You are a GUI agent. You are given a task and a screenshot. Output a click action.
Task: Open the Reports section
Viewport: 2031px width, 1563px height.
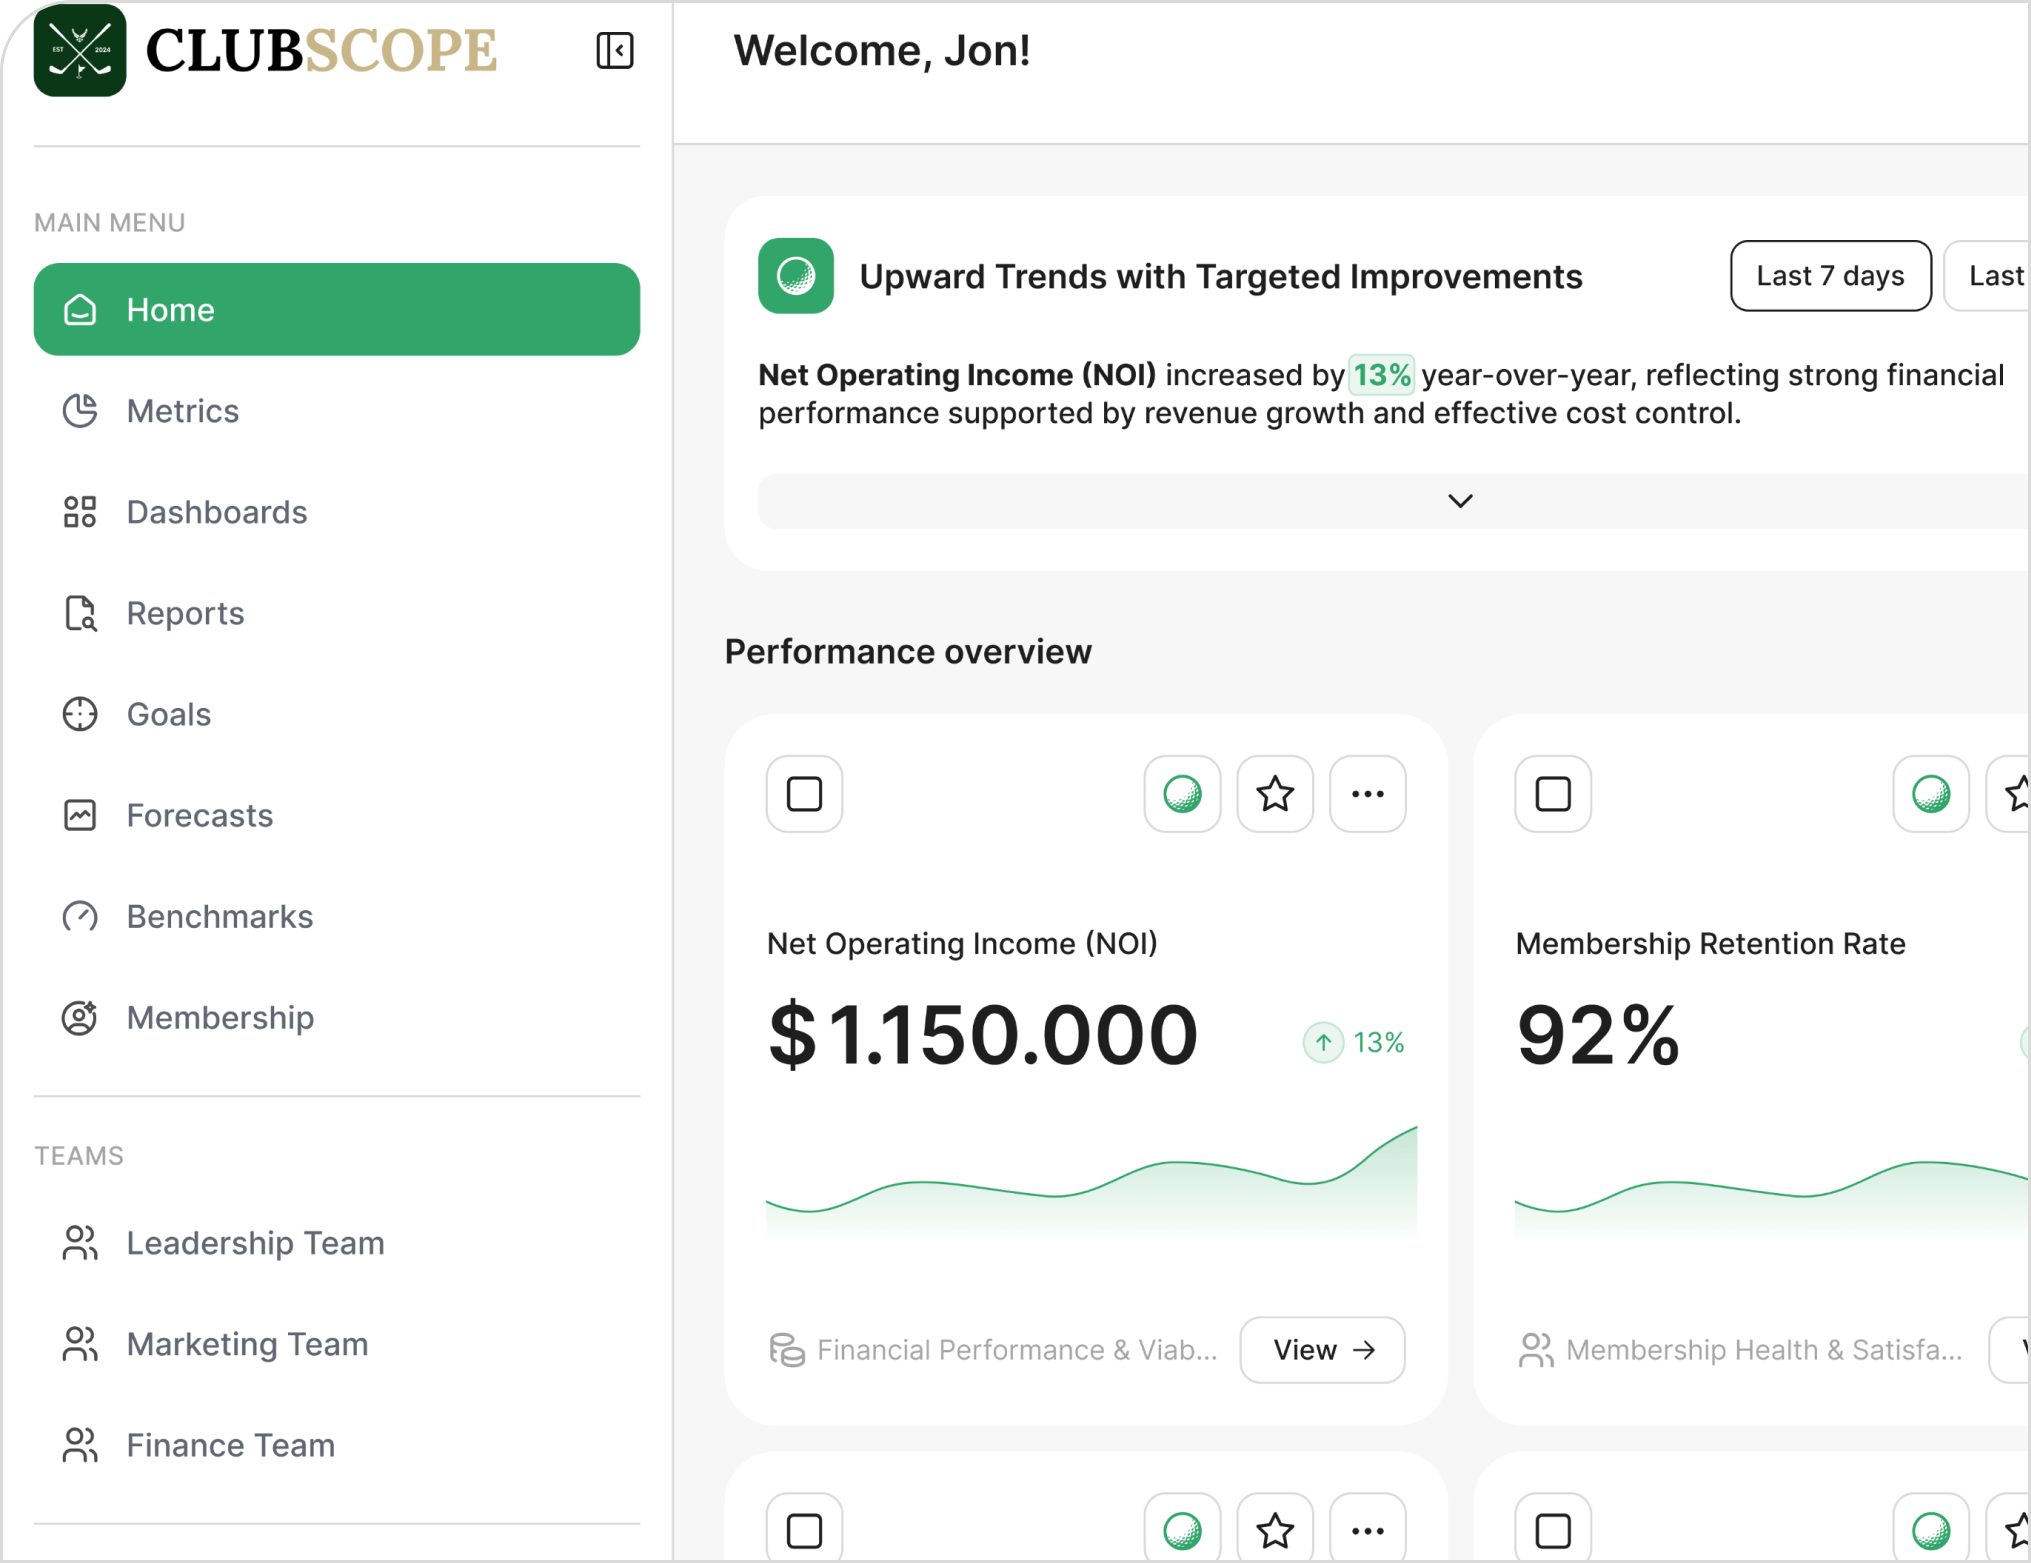[184, 613]
